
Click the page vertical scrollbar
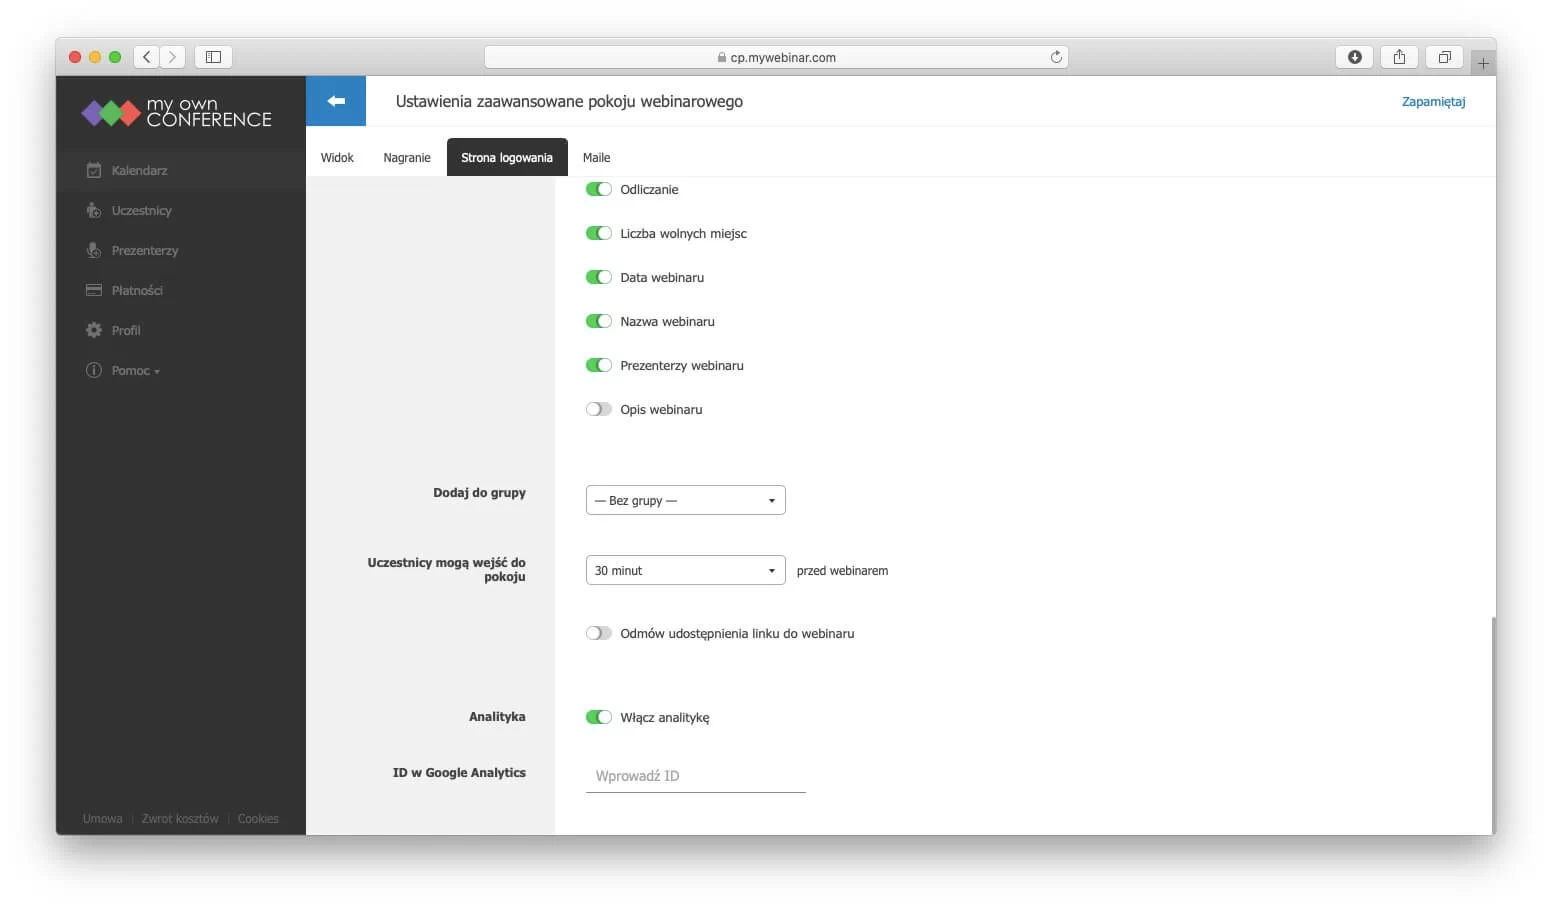(x=1493, y=725)
